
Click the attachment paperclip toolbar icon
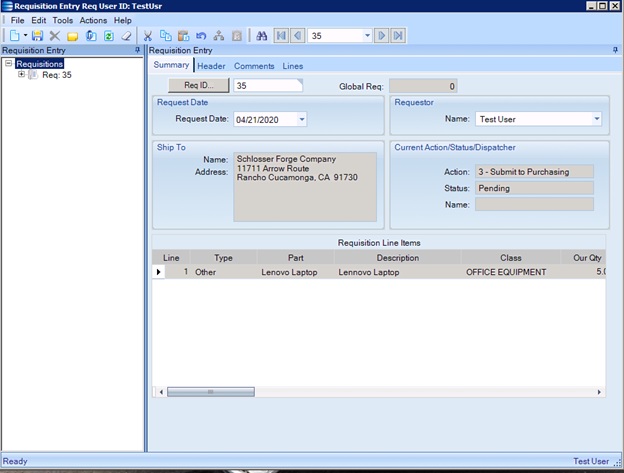pyautogui.click(x=91, y=36)
